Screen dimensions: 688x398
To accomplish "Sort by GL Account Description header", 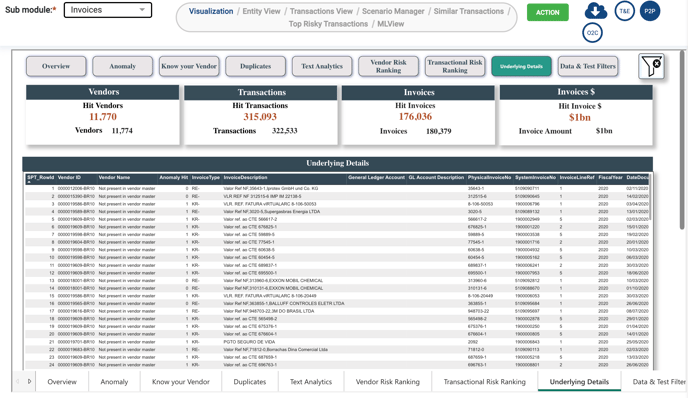I will click(436, 178).
